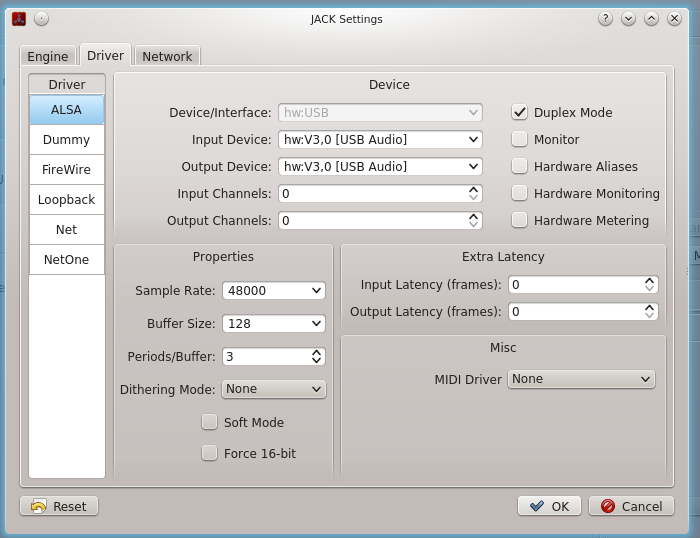The image size is (700, 538).
Task: Enable the Soft Mode option
Action: [x=210, y=422]
